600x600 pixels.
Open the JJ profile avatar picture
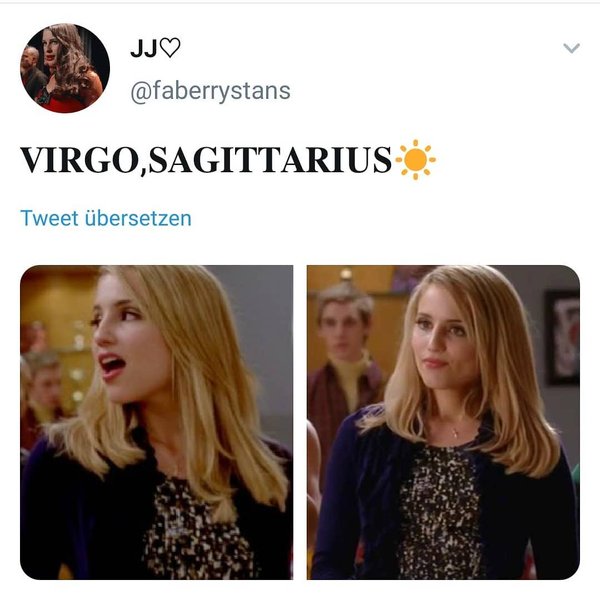pyautogui.click(x=65, y=68)
